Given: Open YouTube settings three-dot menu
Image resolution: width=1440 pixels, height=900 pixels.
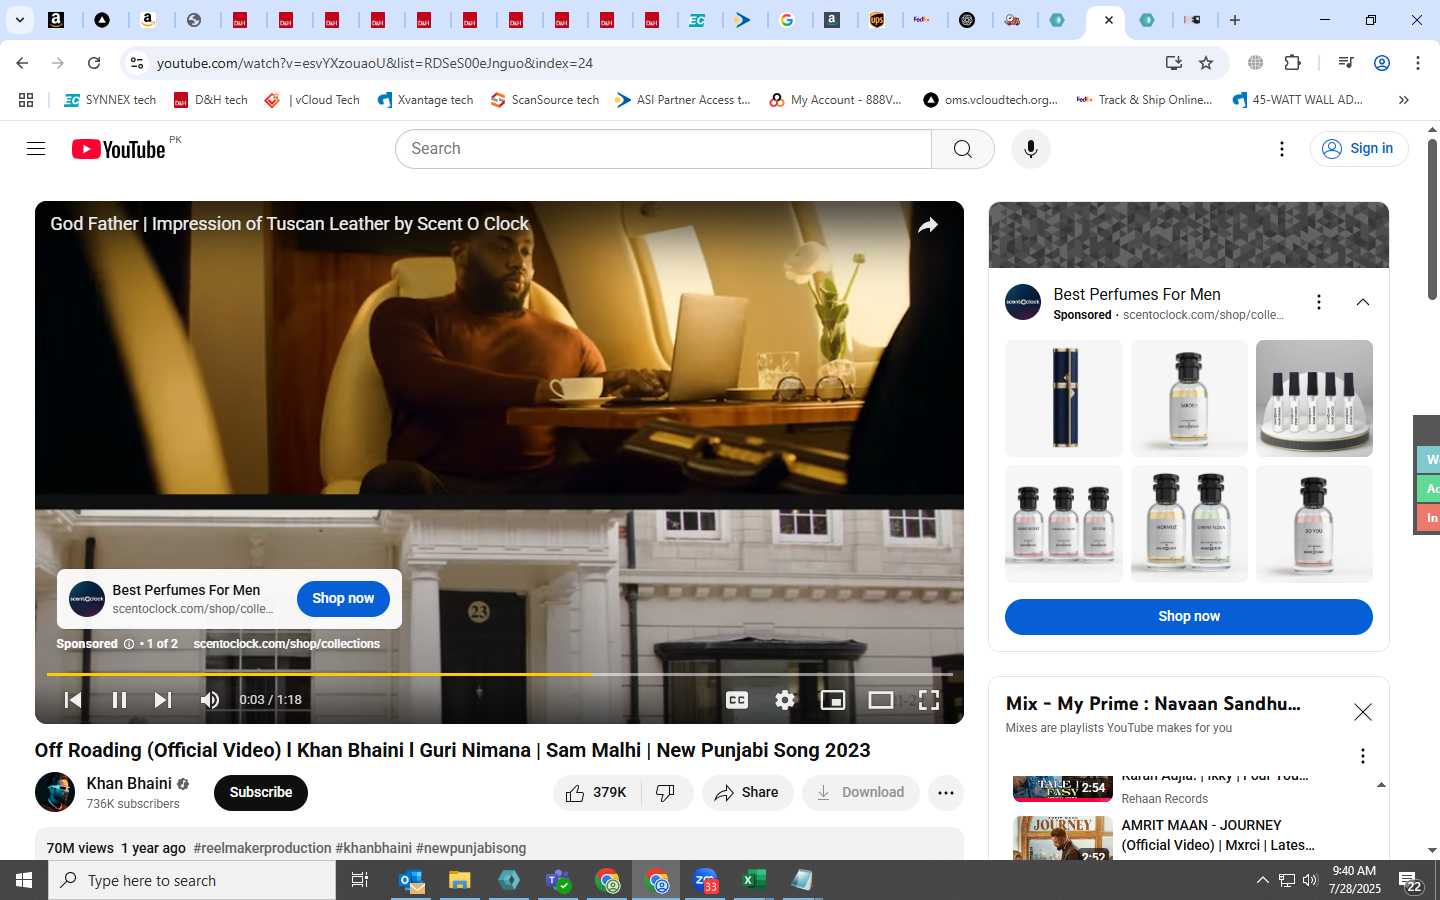Looking at the screenshot, I should tap(1282, 149).
